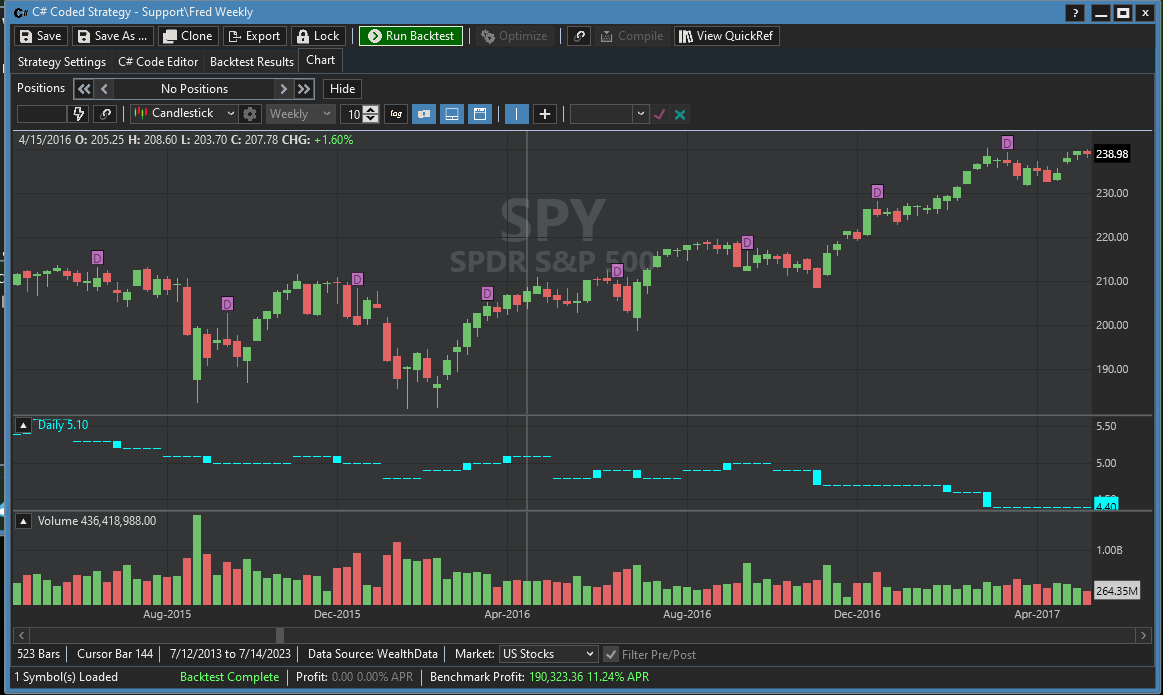Toggle the status bar display icon
Image resolution: width=1163 pixels, height=695 pixels.
point(479,113)
